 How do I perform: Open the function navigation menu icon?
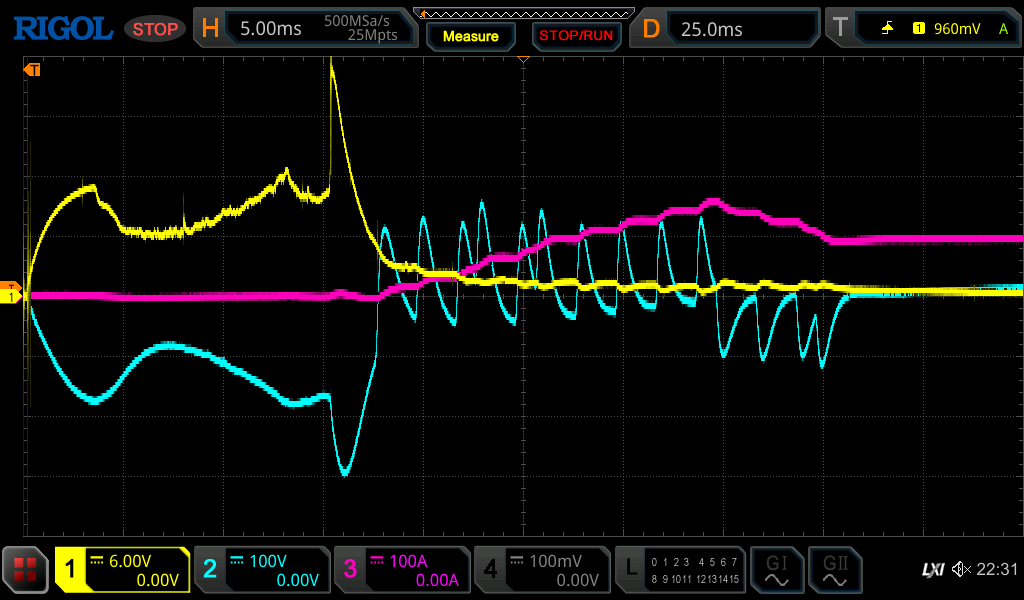click(x=25, y=570)
